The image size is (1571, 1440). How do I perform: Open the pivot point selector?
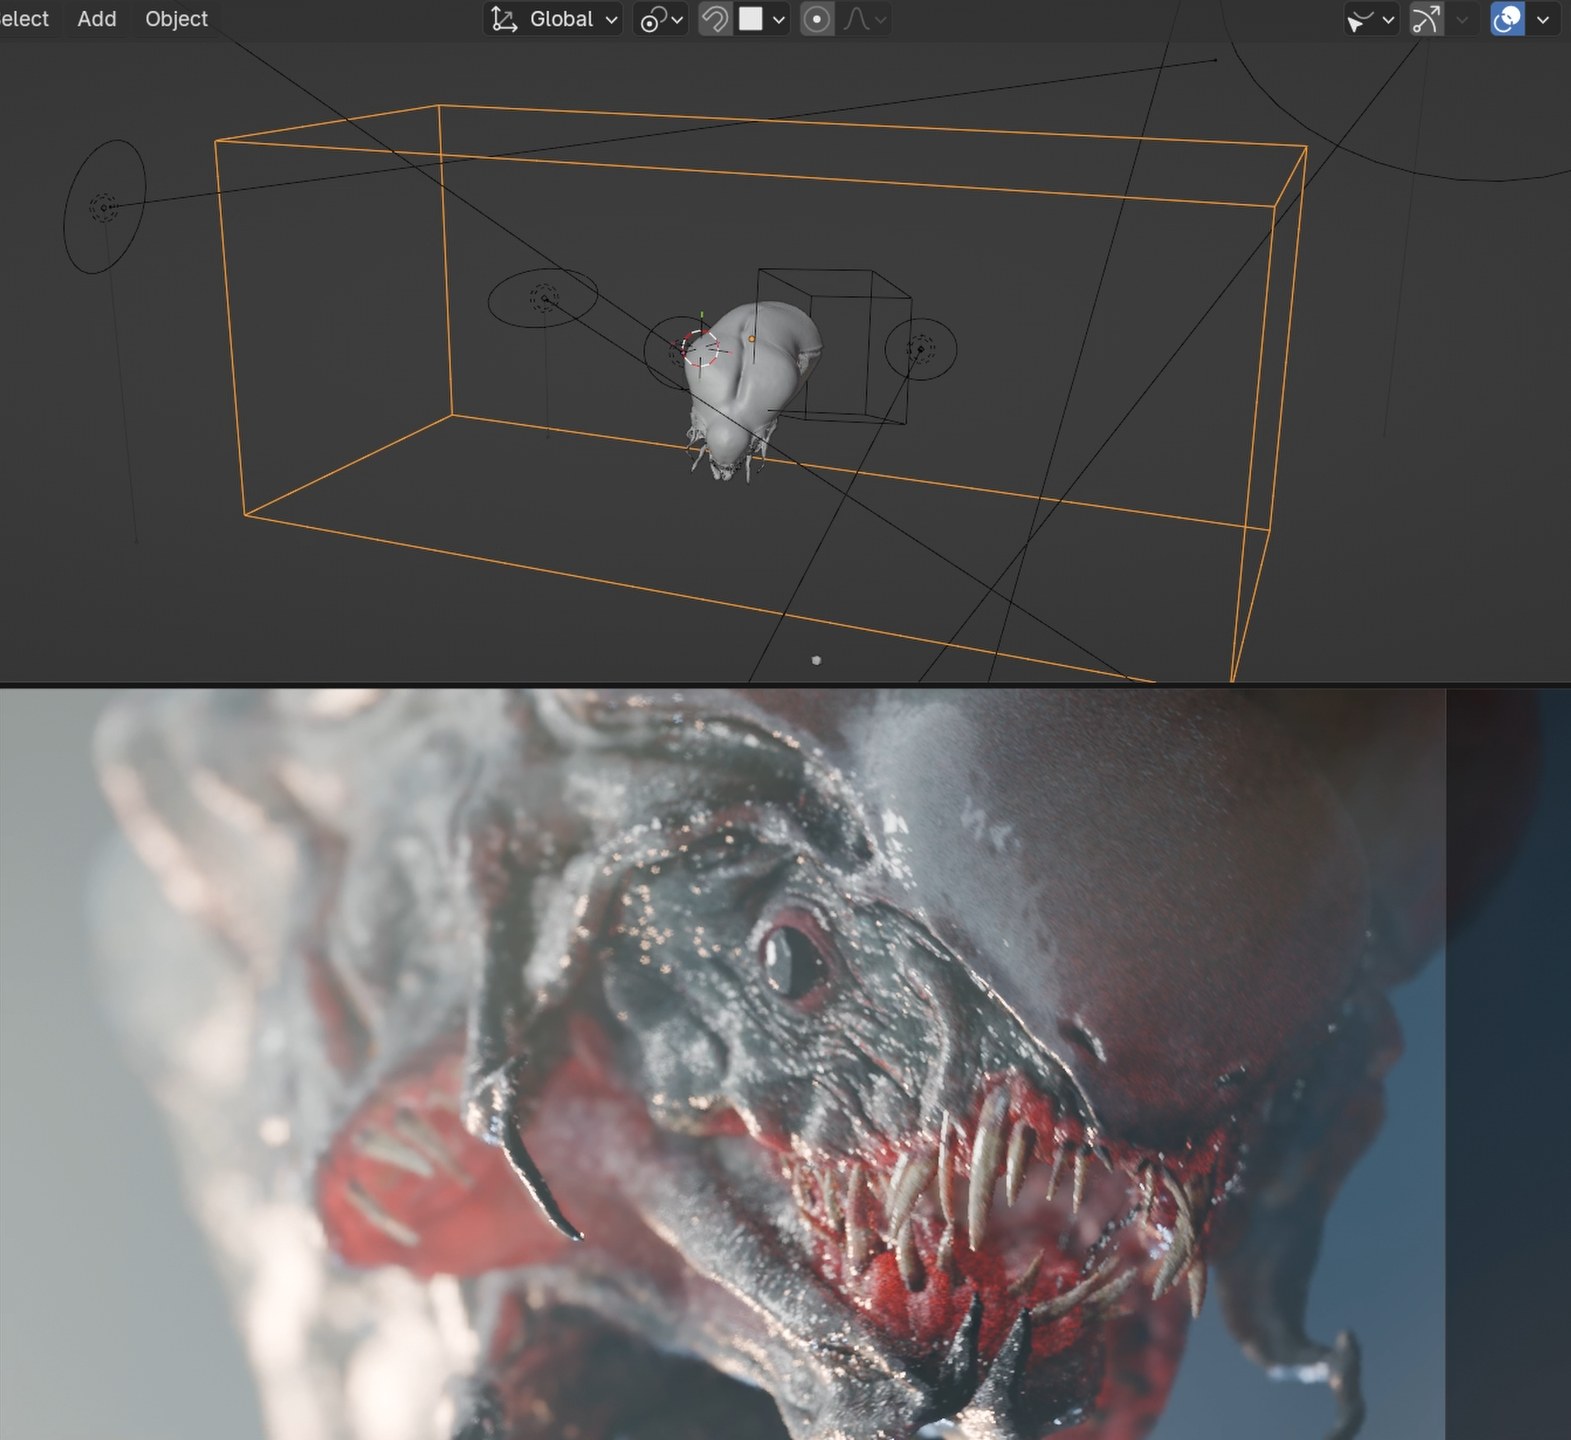pos(660,20)
